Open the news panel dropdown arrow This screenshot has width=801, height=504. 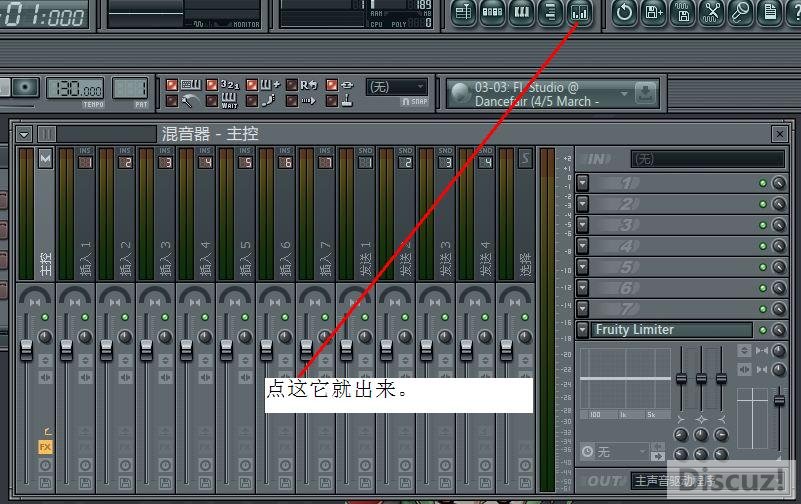[624, 94]
